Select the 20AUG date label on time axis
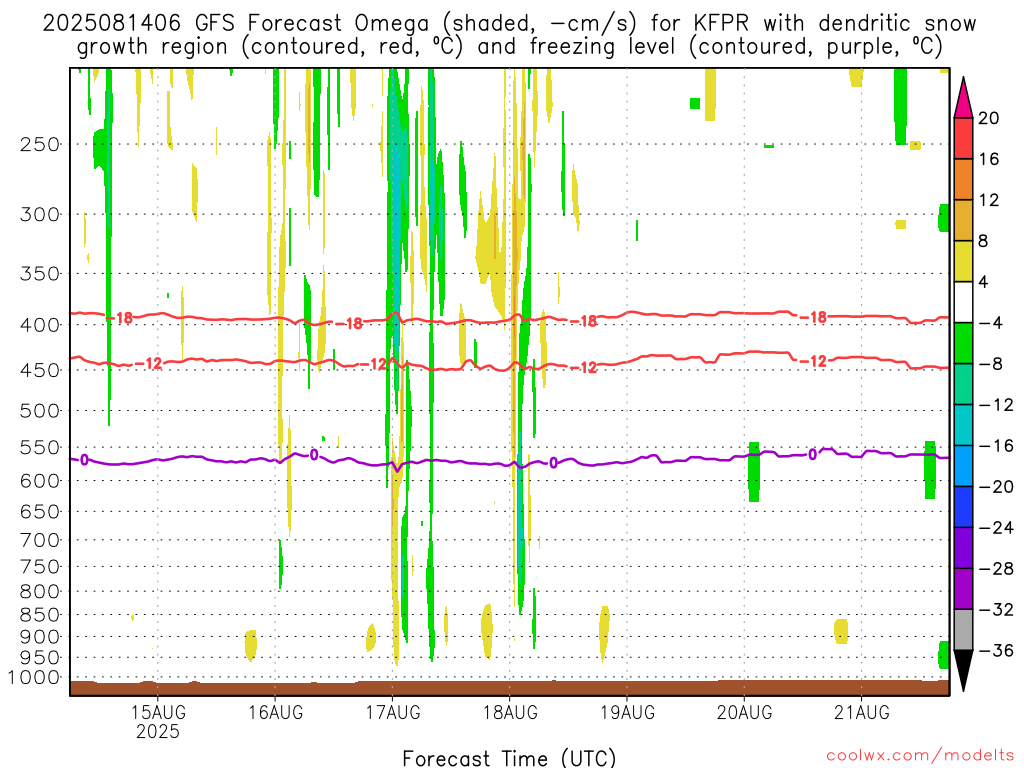Screen dimensions: 1024x768 tap(744, 712)
